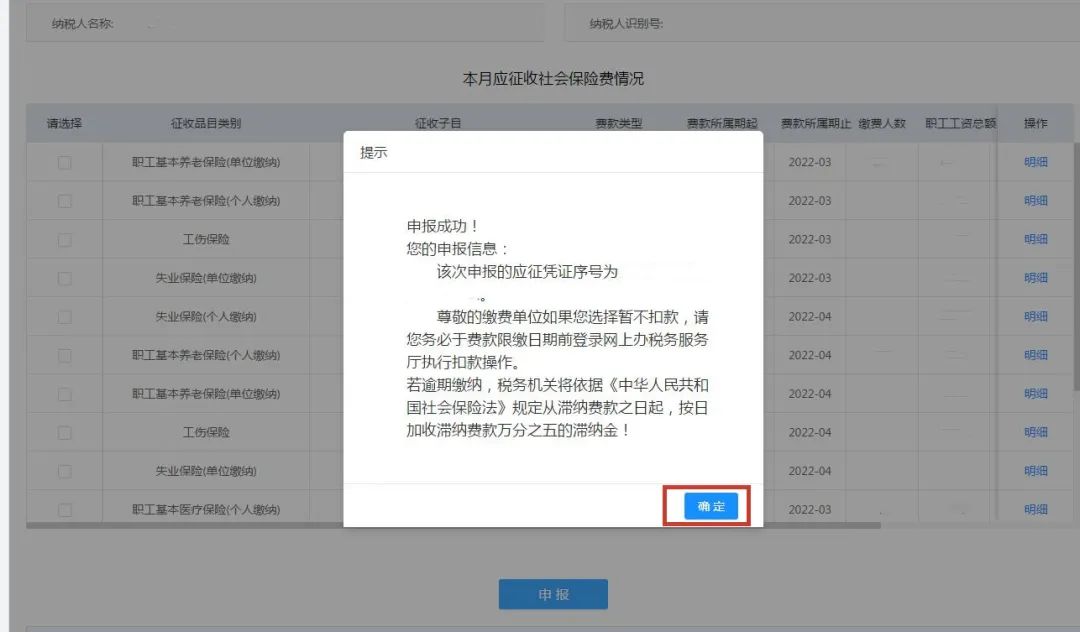Click the 2022-04 date in 失业保险(个人缴纳) row
Viewport: 1080px width, 632px height.
(x=810, y=317)
